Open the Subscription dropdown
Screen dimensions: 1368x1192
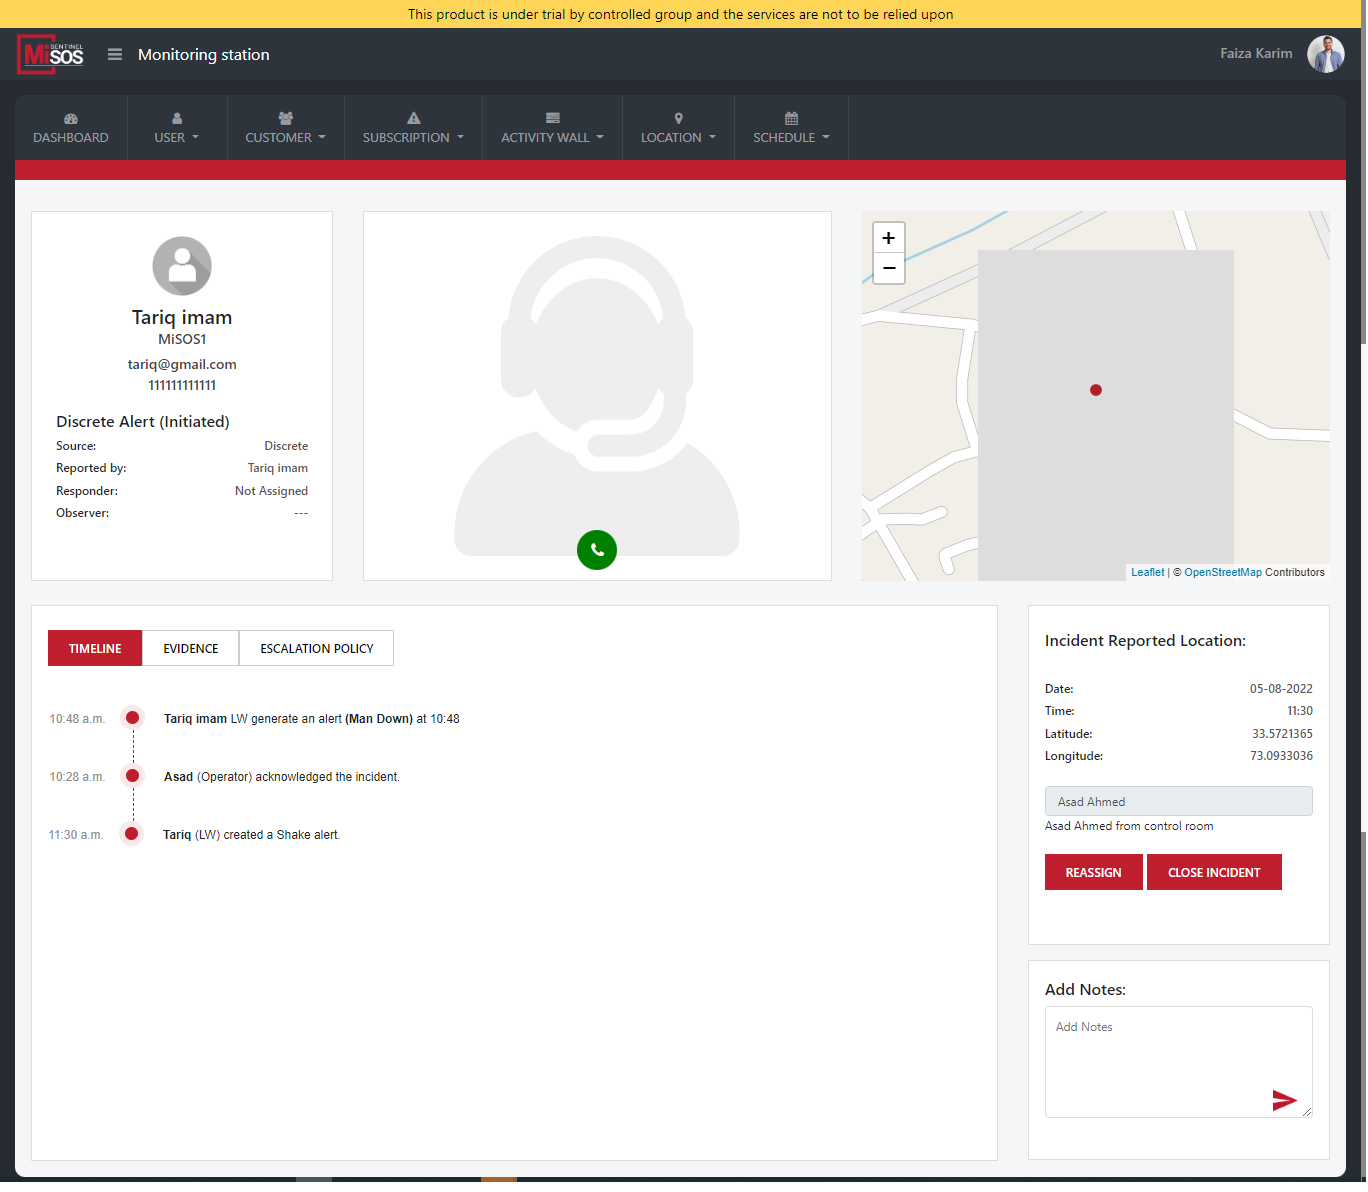tap(413, 128)
